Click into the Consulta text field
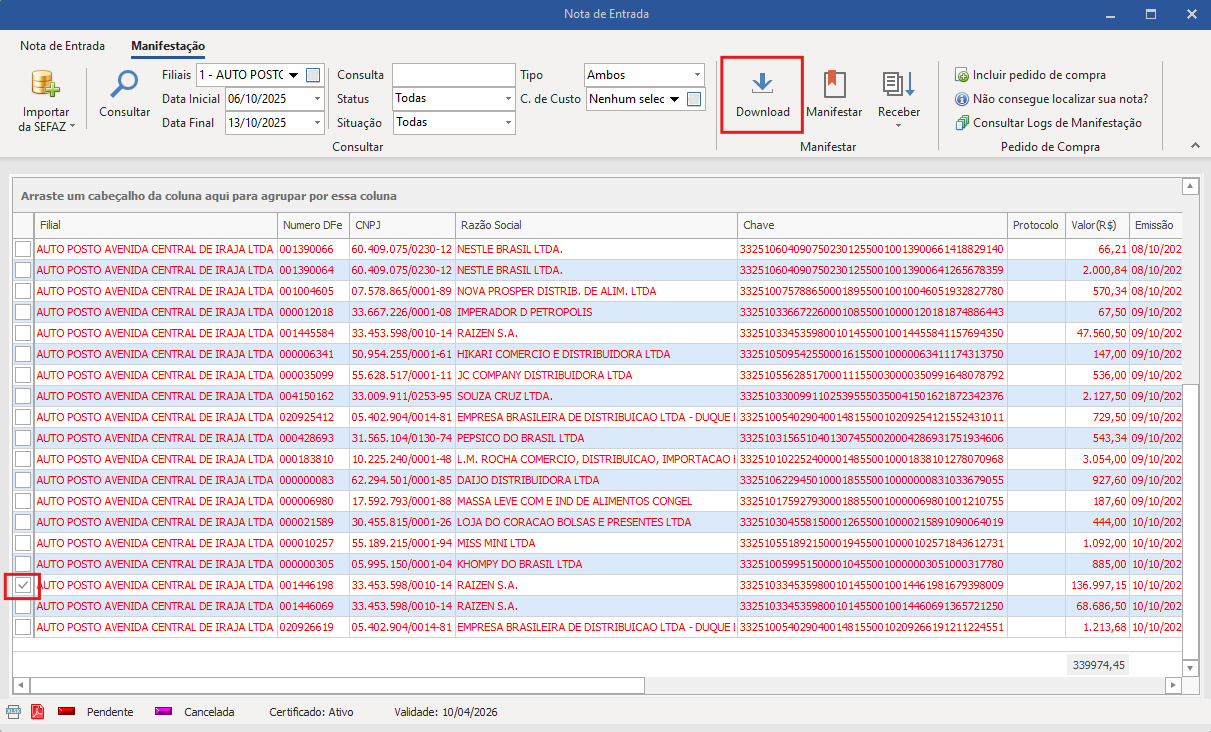This screenshot has width=1211, height=732. [451, 75]
